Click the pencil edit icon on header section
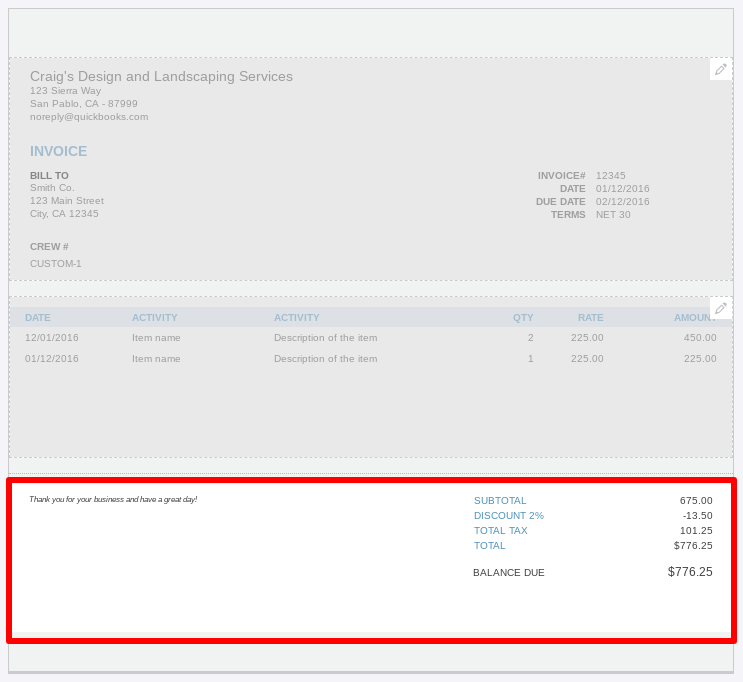The height and width of the screenshot is (682, 743). pos(721,69)
